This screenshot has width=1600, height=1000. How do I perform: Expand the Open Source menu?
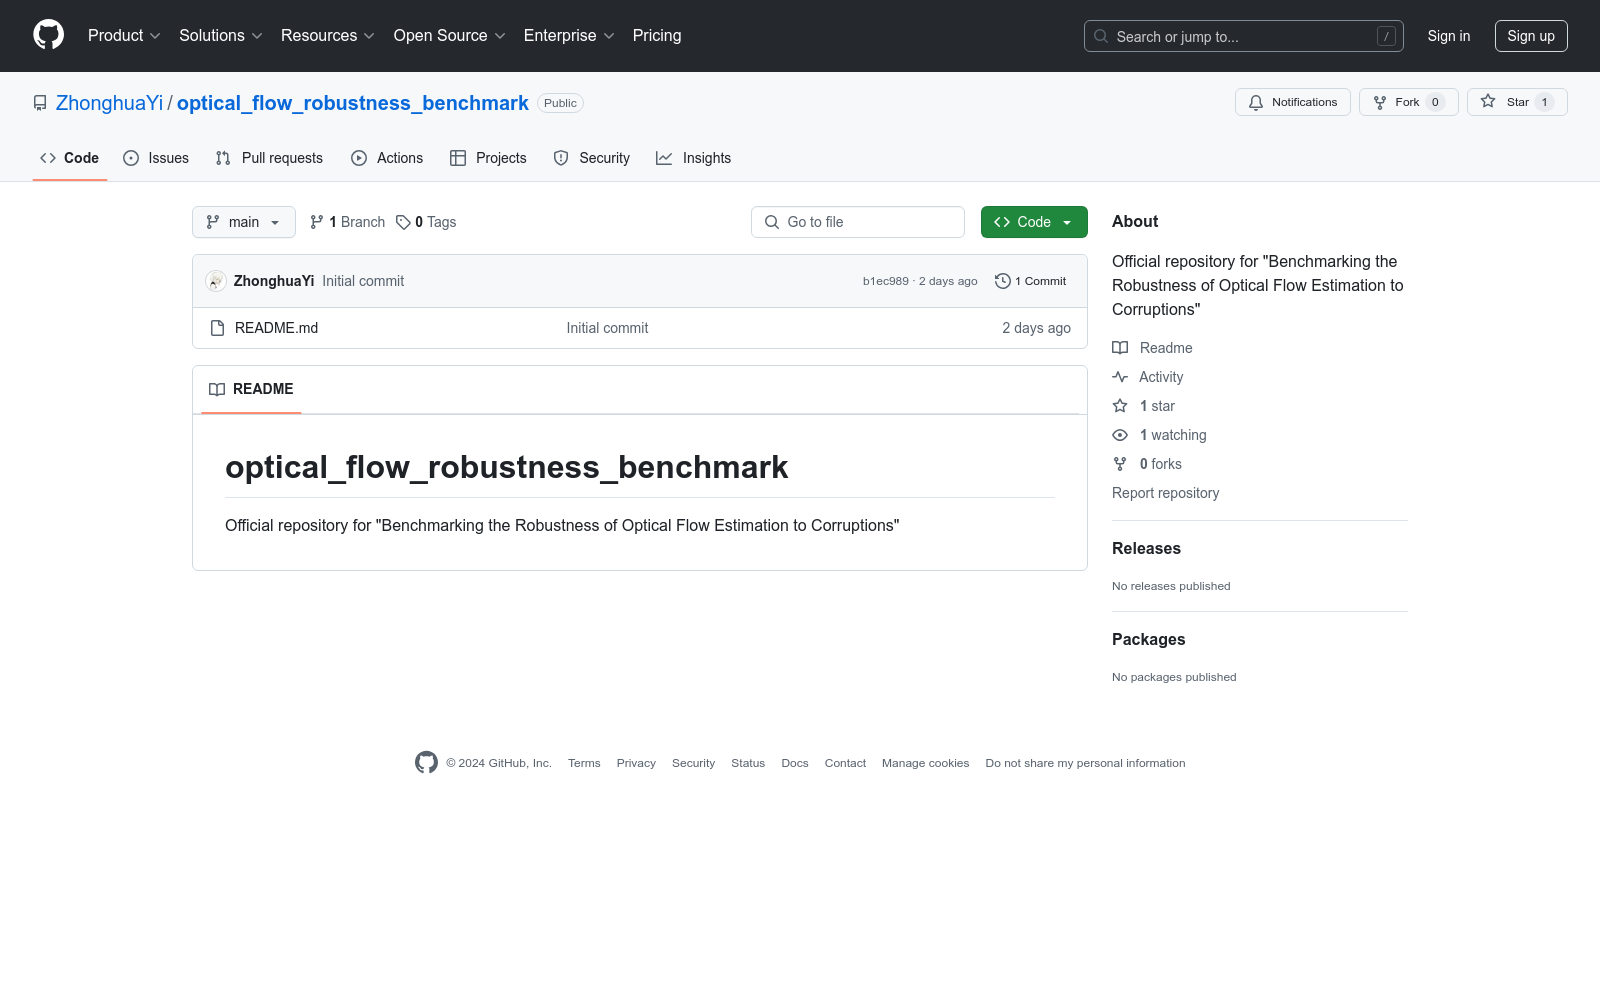(449, 36)
